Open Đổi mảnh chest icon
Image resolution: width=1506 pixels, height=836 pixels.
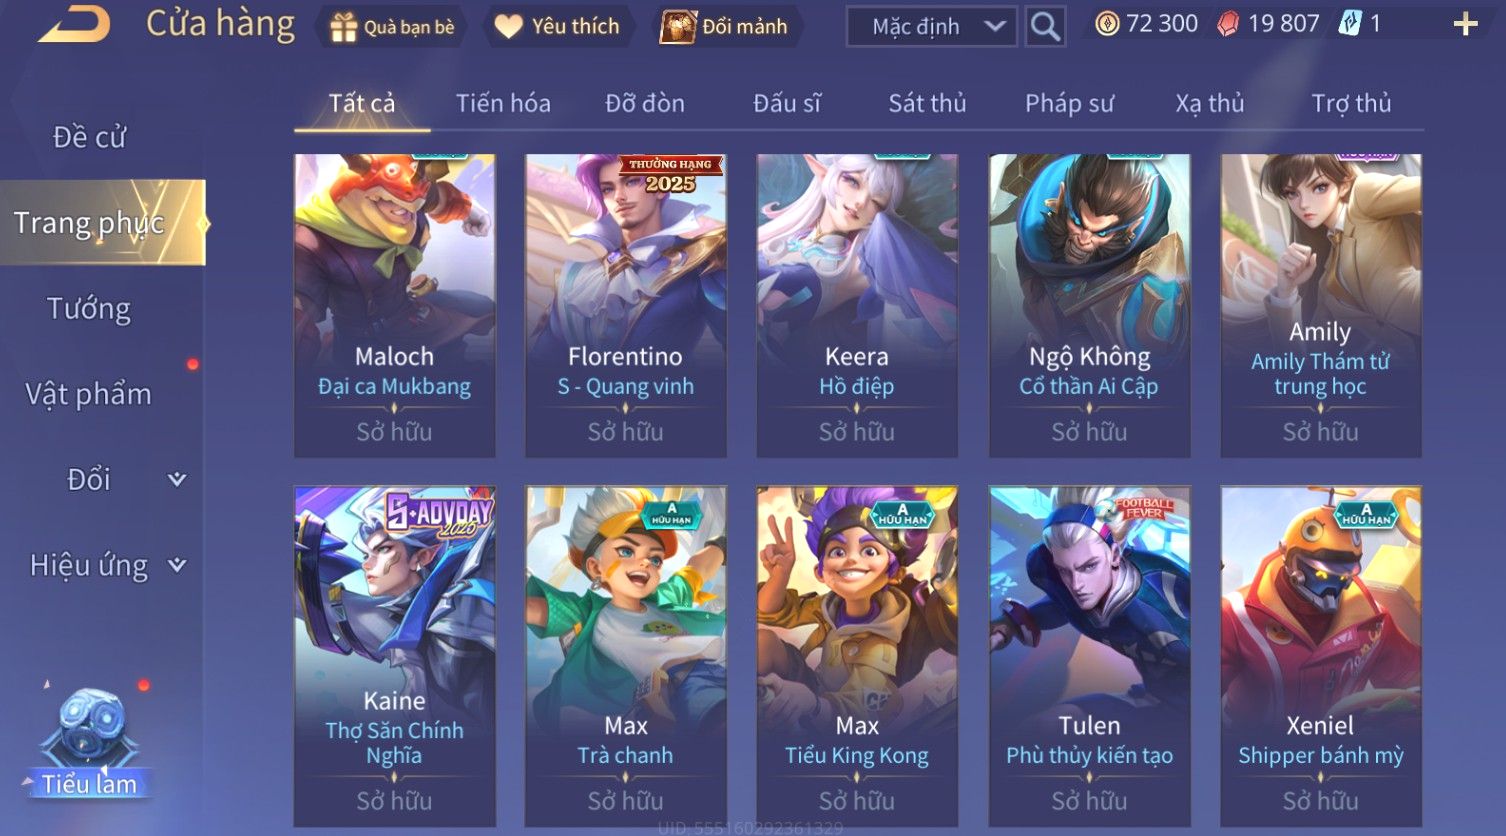[678, 27]
